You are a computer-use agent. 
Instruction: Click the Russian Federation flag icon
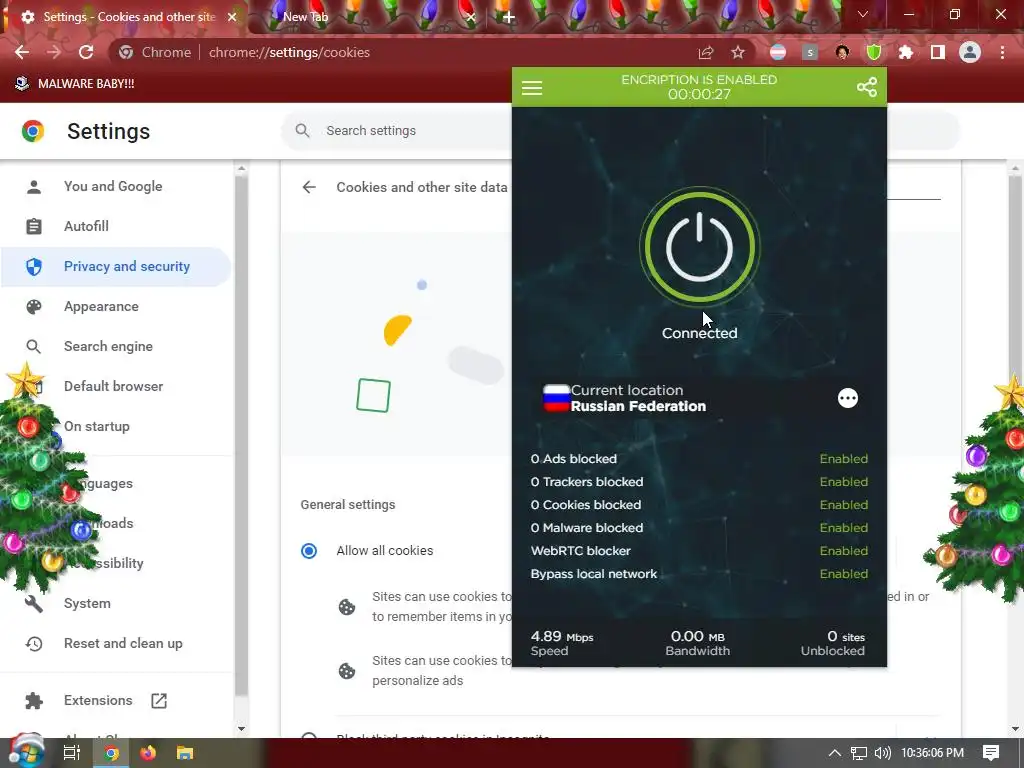pos(556,398)
